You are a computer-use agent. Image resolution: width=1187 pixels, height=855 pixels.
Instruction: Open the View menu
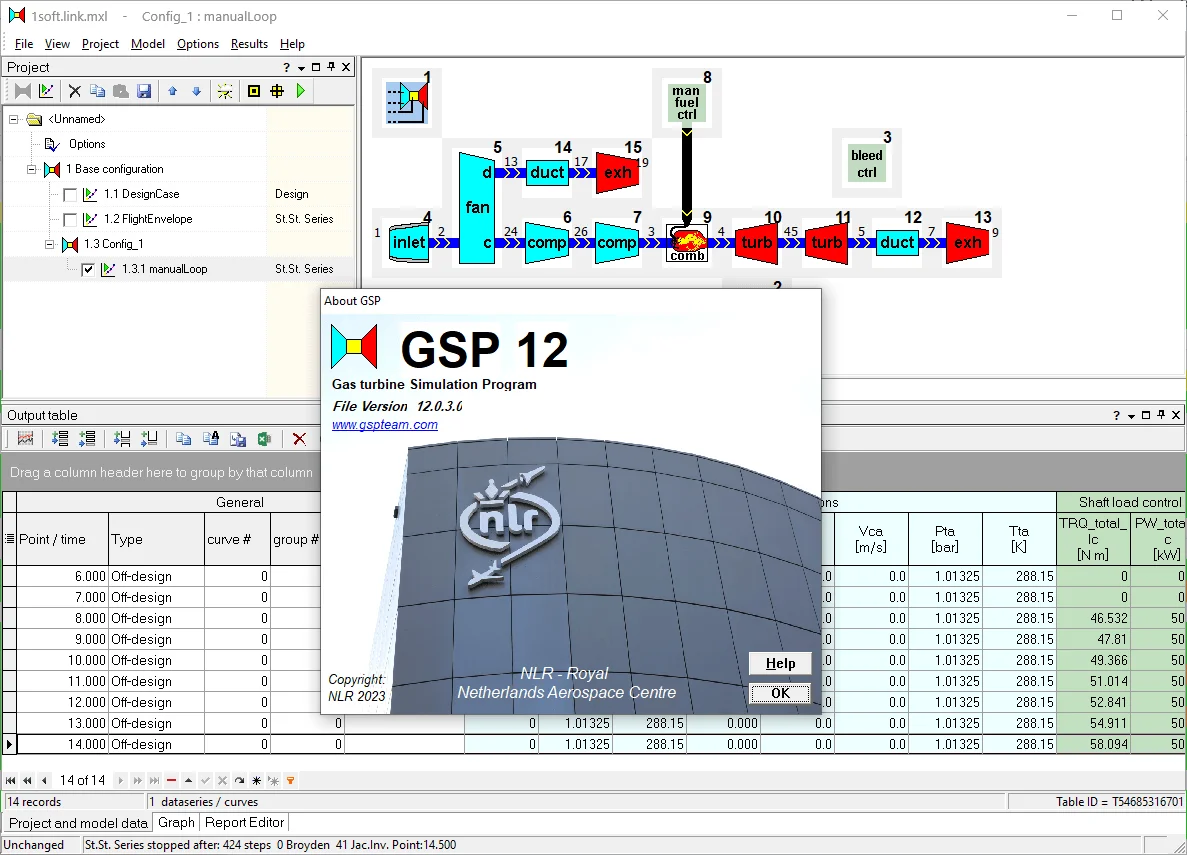click(x=57, y=44)
